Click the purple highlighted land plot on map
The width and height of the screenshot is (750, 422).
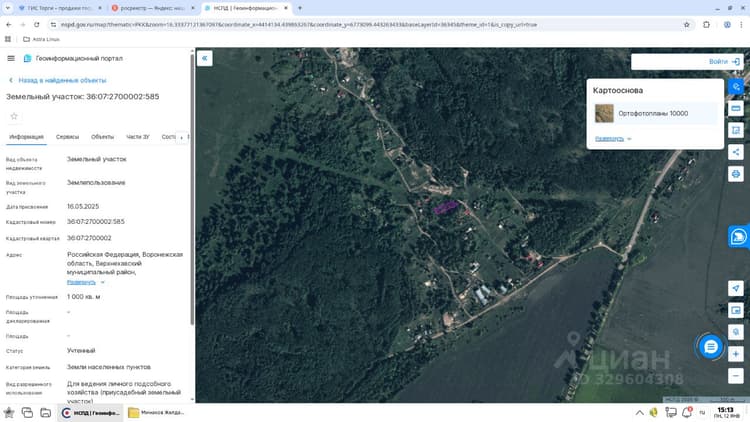click(445, 208)
